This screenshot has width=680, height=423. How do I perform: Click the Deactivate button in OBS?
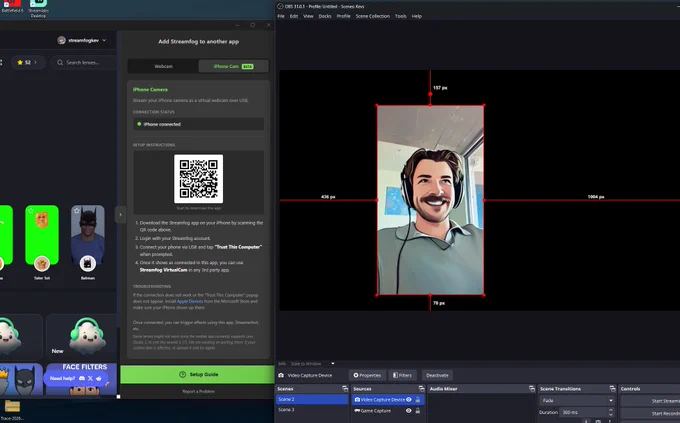[437, 375]
